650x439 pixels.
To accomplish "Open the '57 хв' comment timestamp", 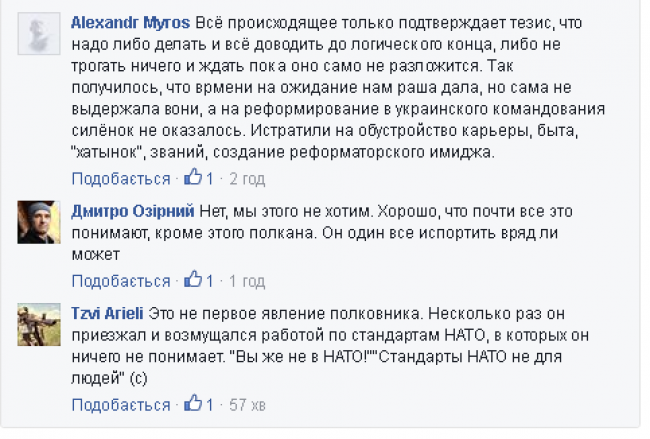I will click(x=250, y=404).
